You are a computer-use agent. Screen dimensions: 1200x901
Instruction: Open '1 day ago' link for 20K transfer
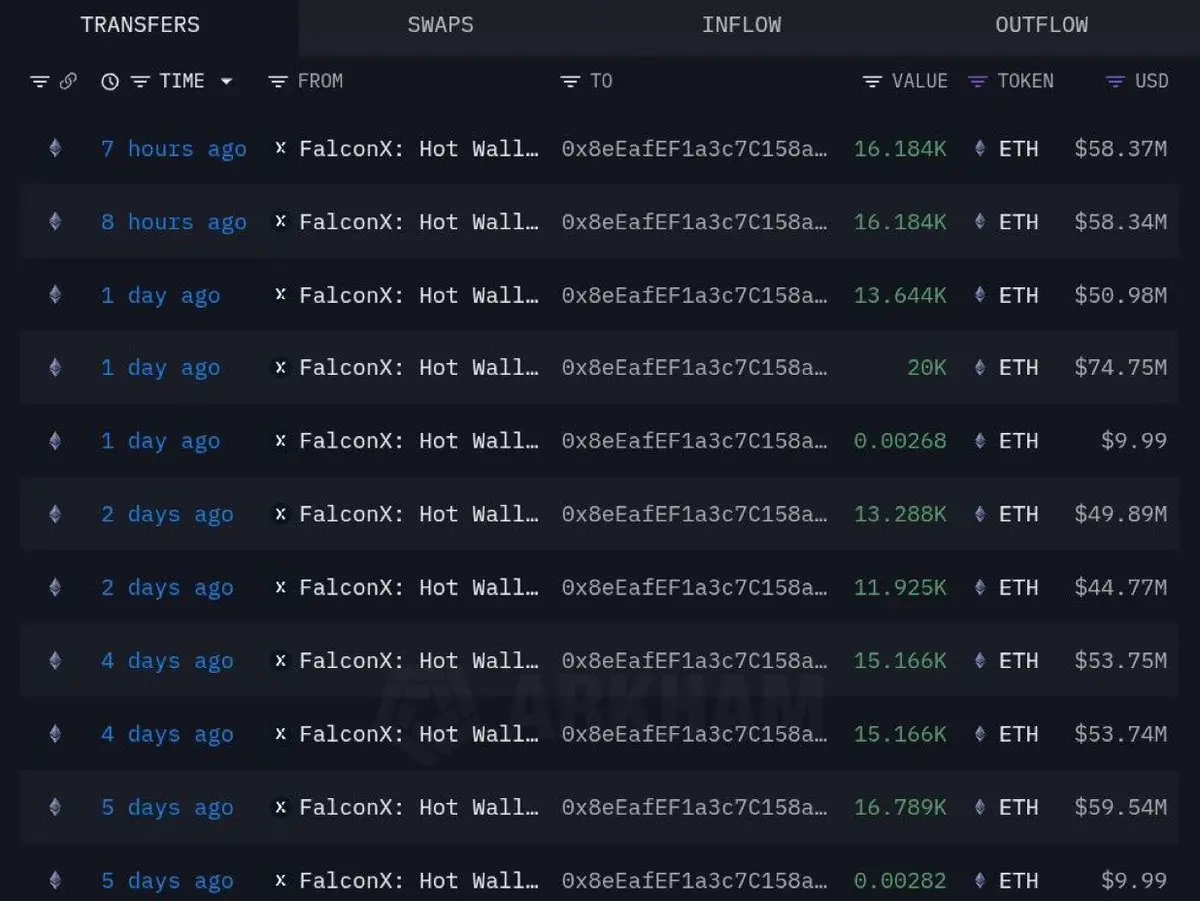tap(160, 369)
